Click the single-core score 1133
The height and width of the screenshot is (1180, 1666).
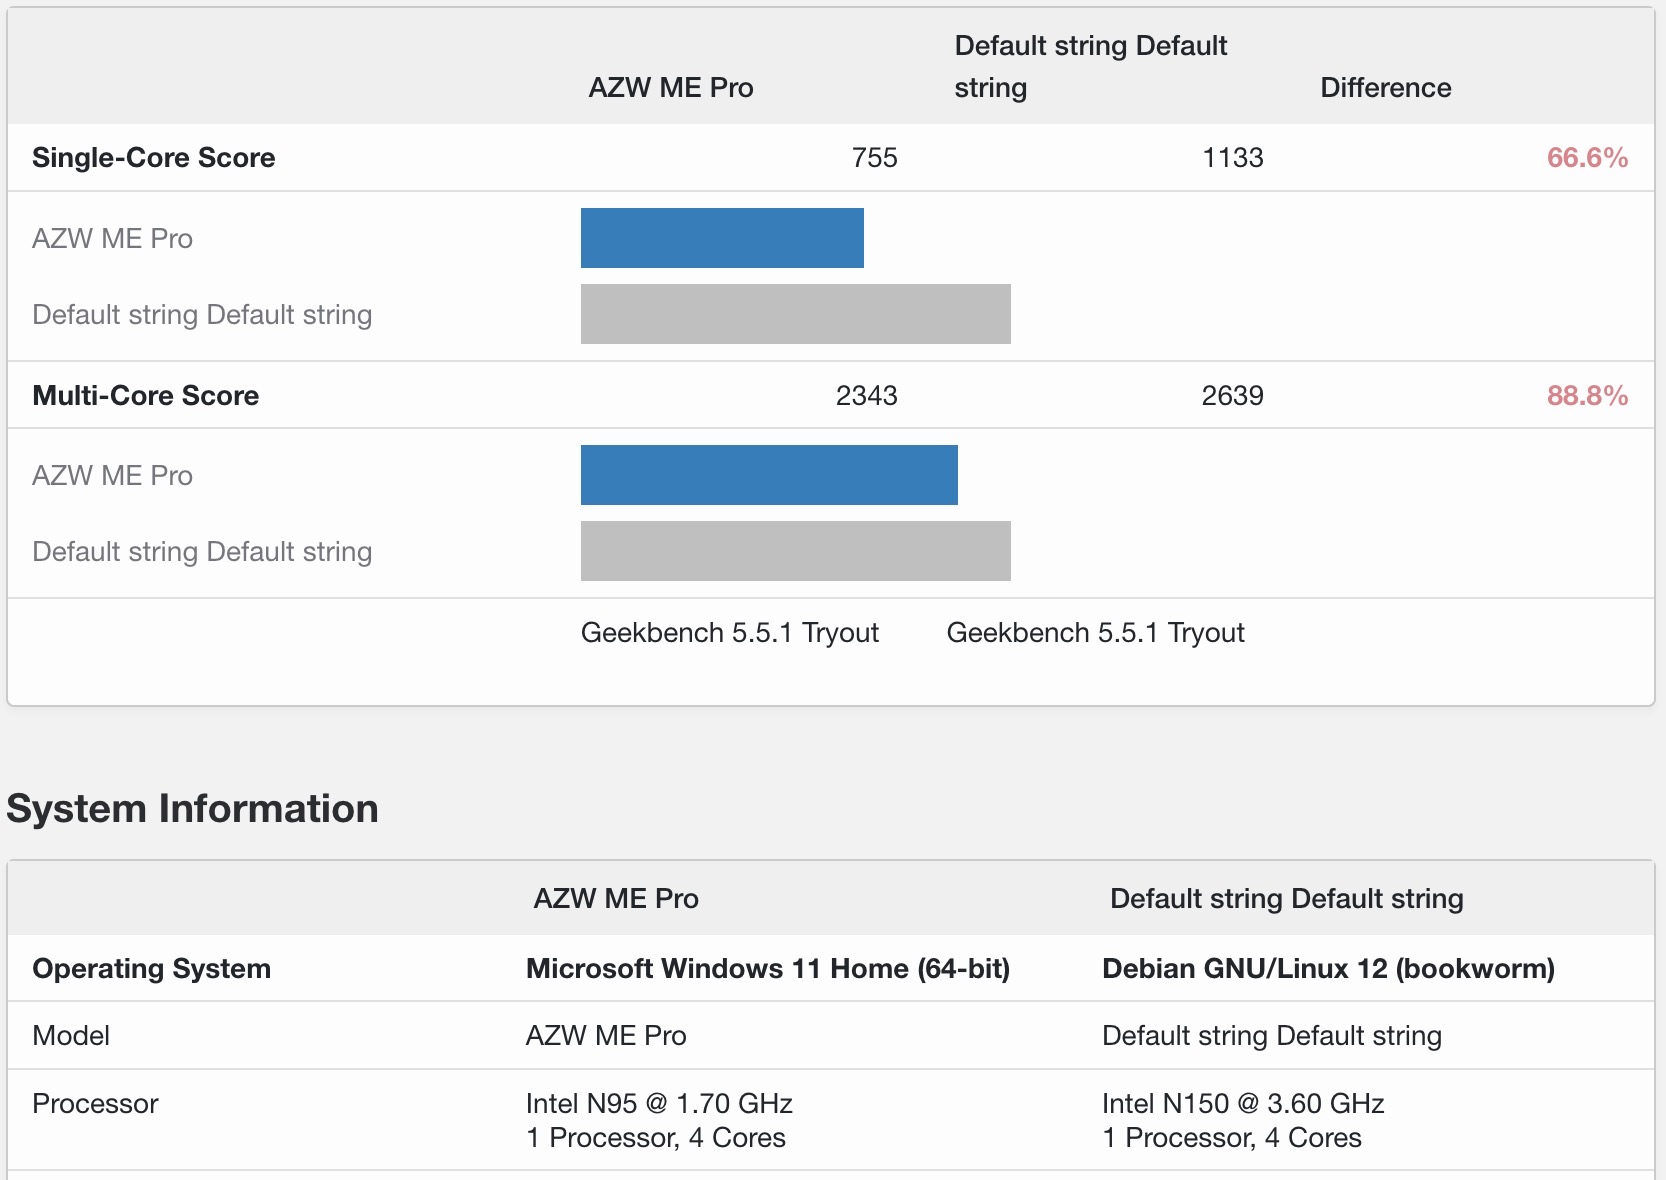[x=1232, y=158]
